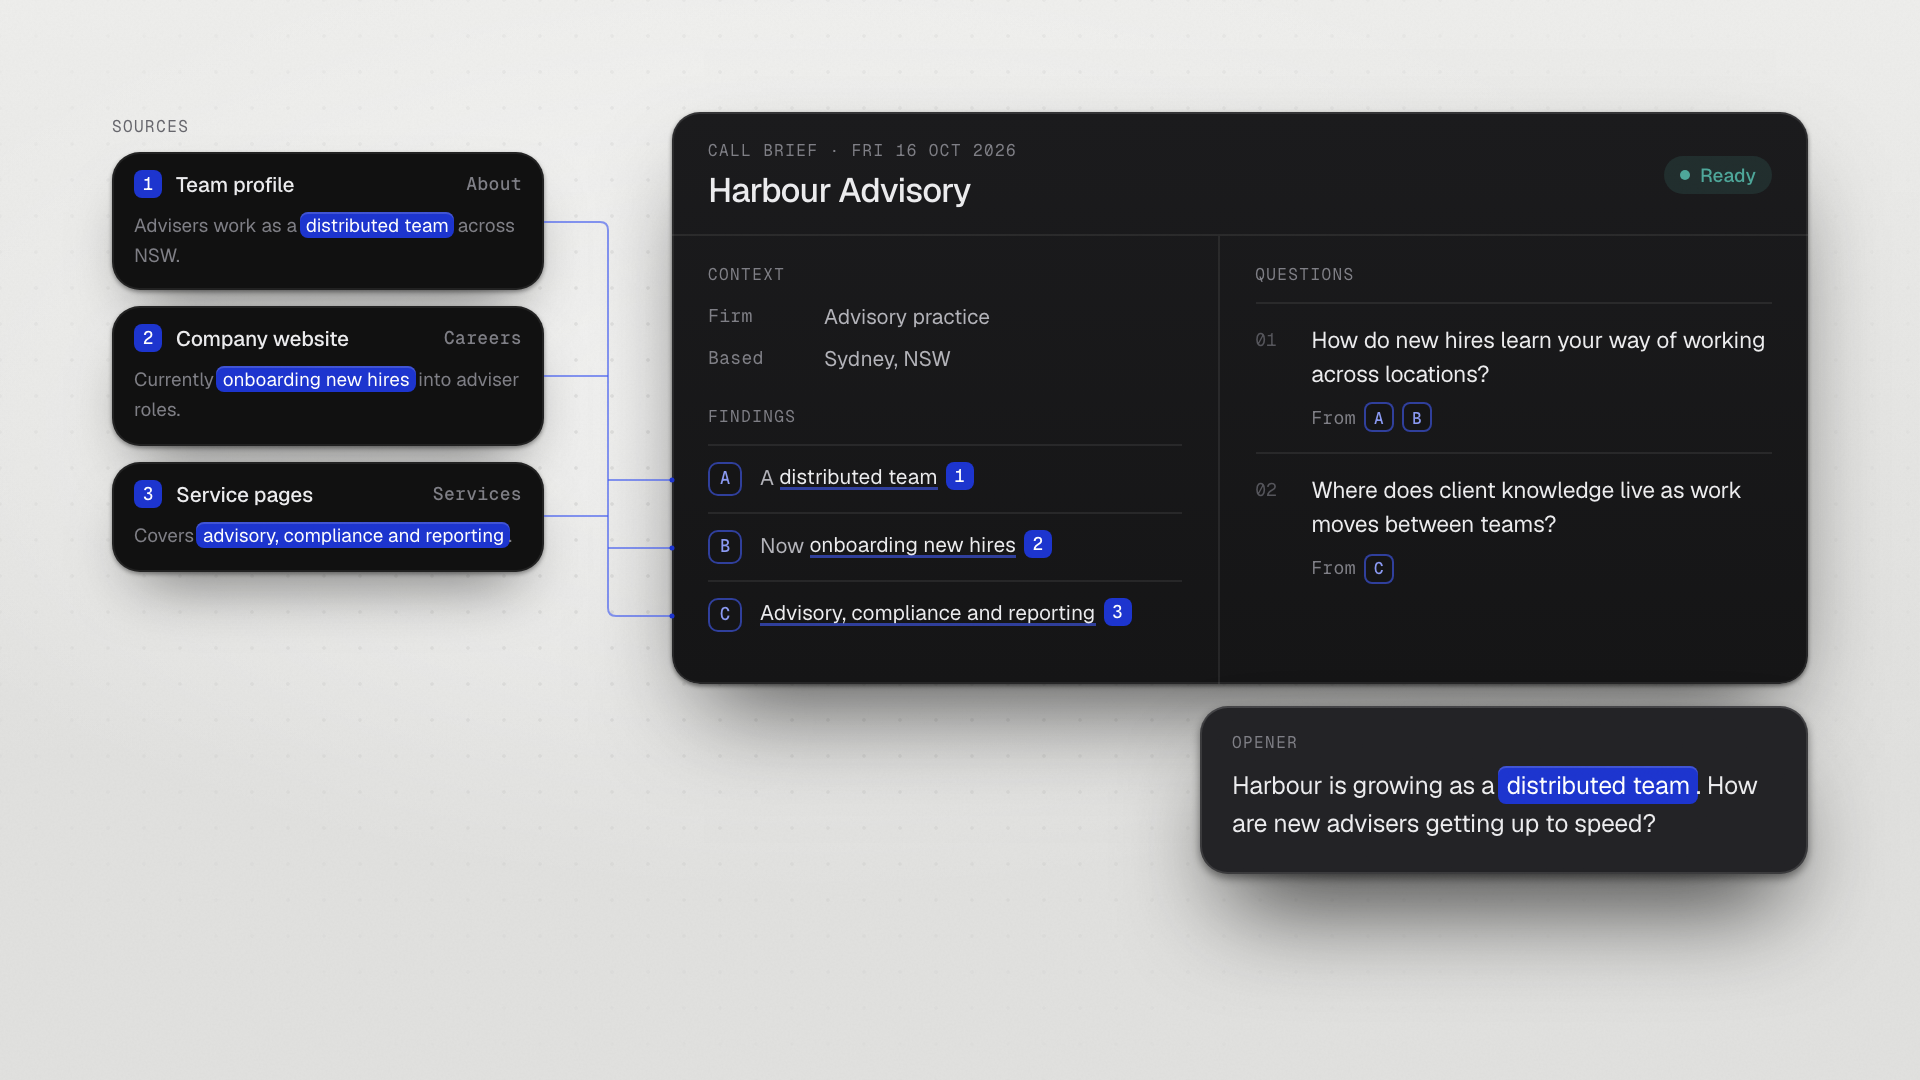Click the A tag under question 01

(1379, 418)
